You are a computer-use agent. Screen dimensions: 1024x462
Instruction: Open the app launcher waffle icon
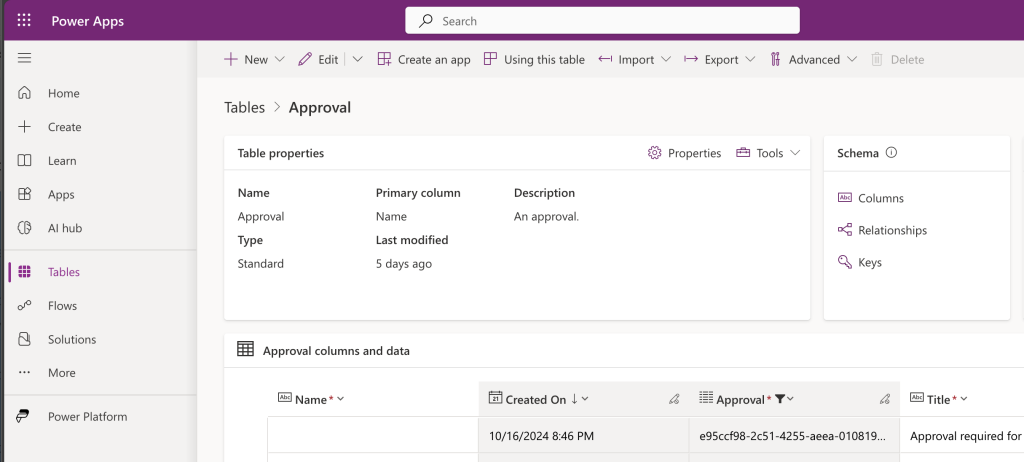24,21
